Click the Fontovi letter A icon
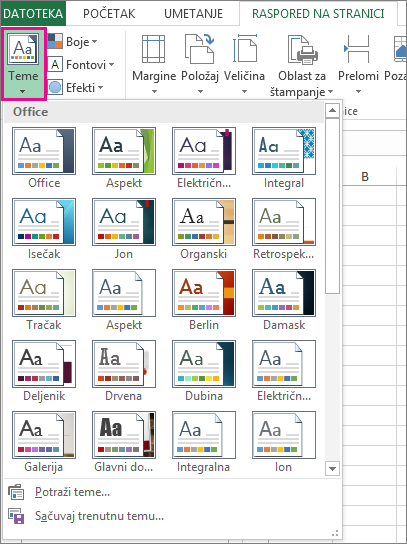The width and height of the screenshot is (407, 544). coord(55,65)
